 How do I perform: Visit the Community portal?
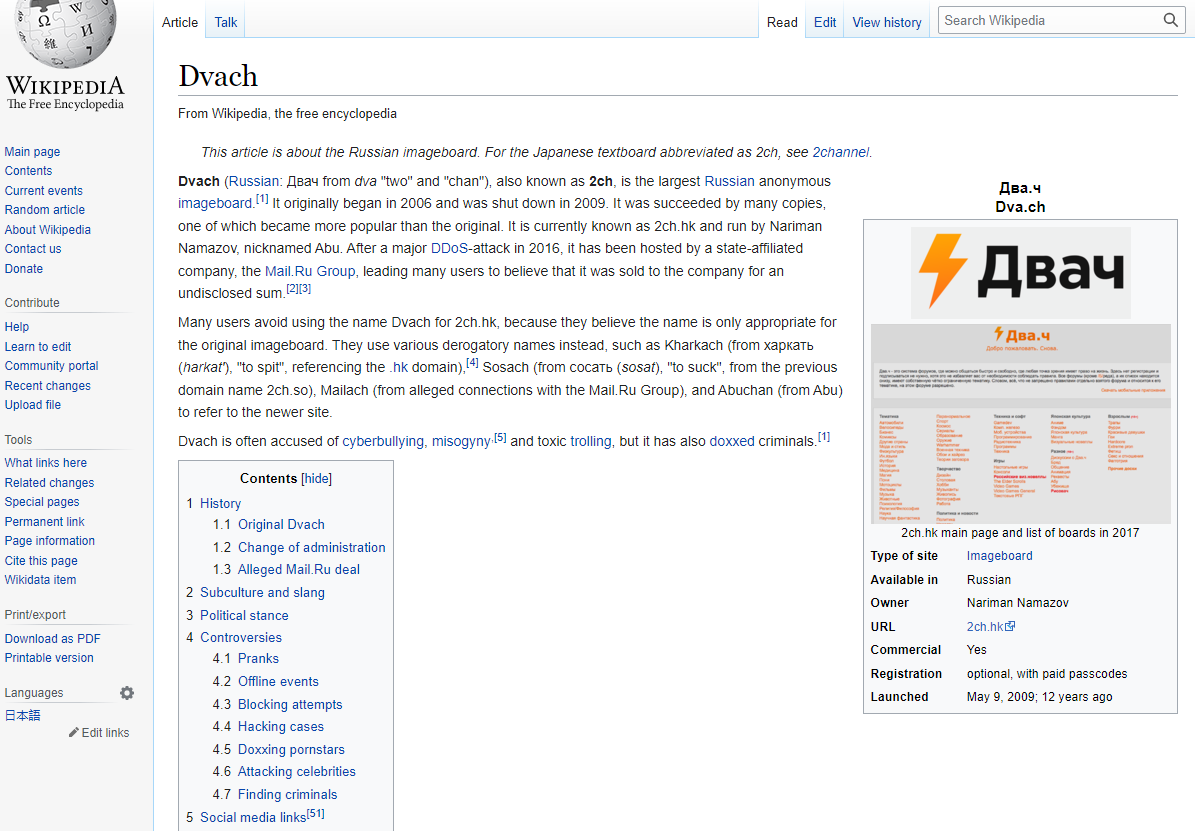(x=51, y=366)
